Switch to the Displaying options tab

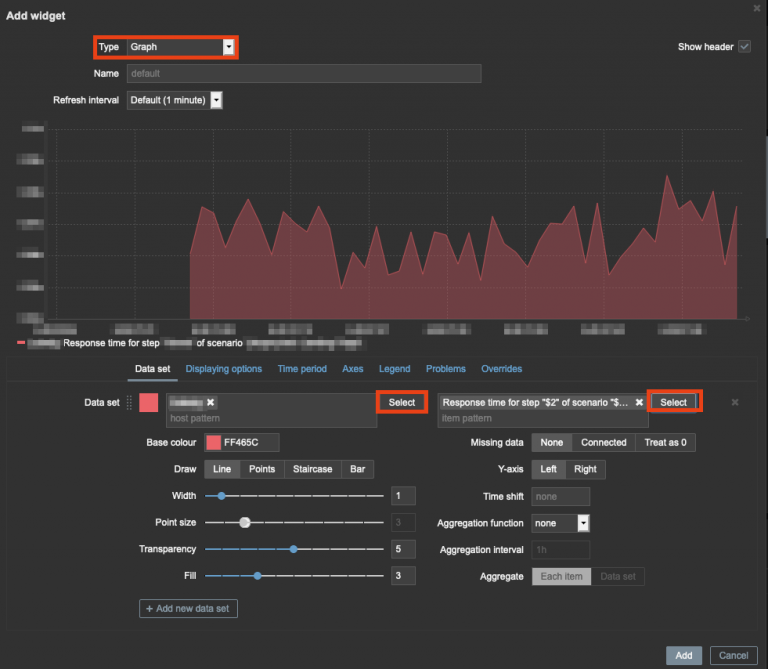click(x=224, y=369)
